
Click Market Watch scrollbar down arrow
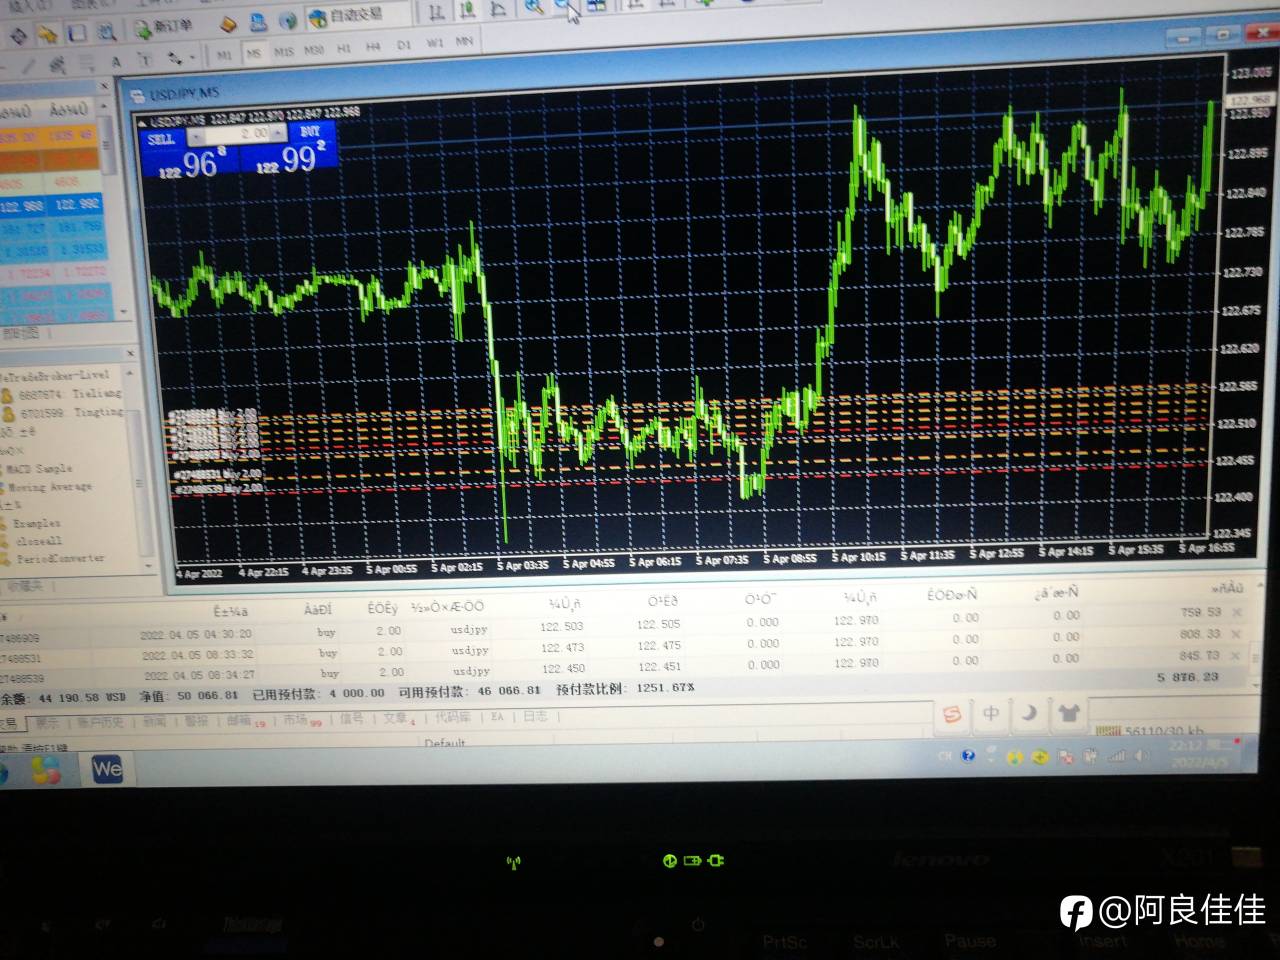coord(125,311)
